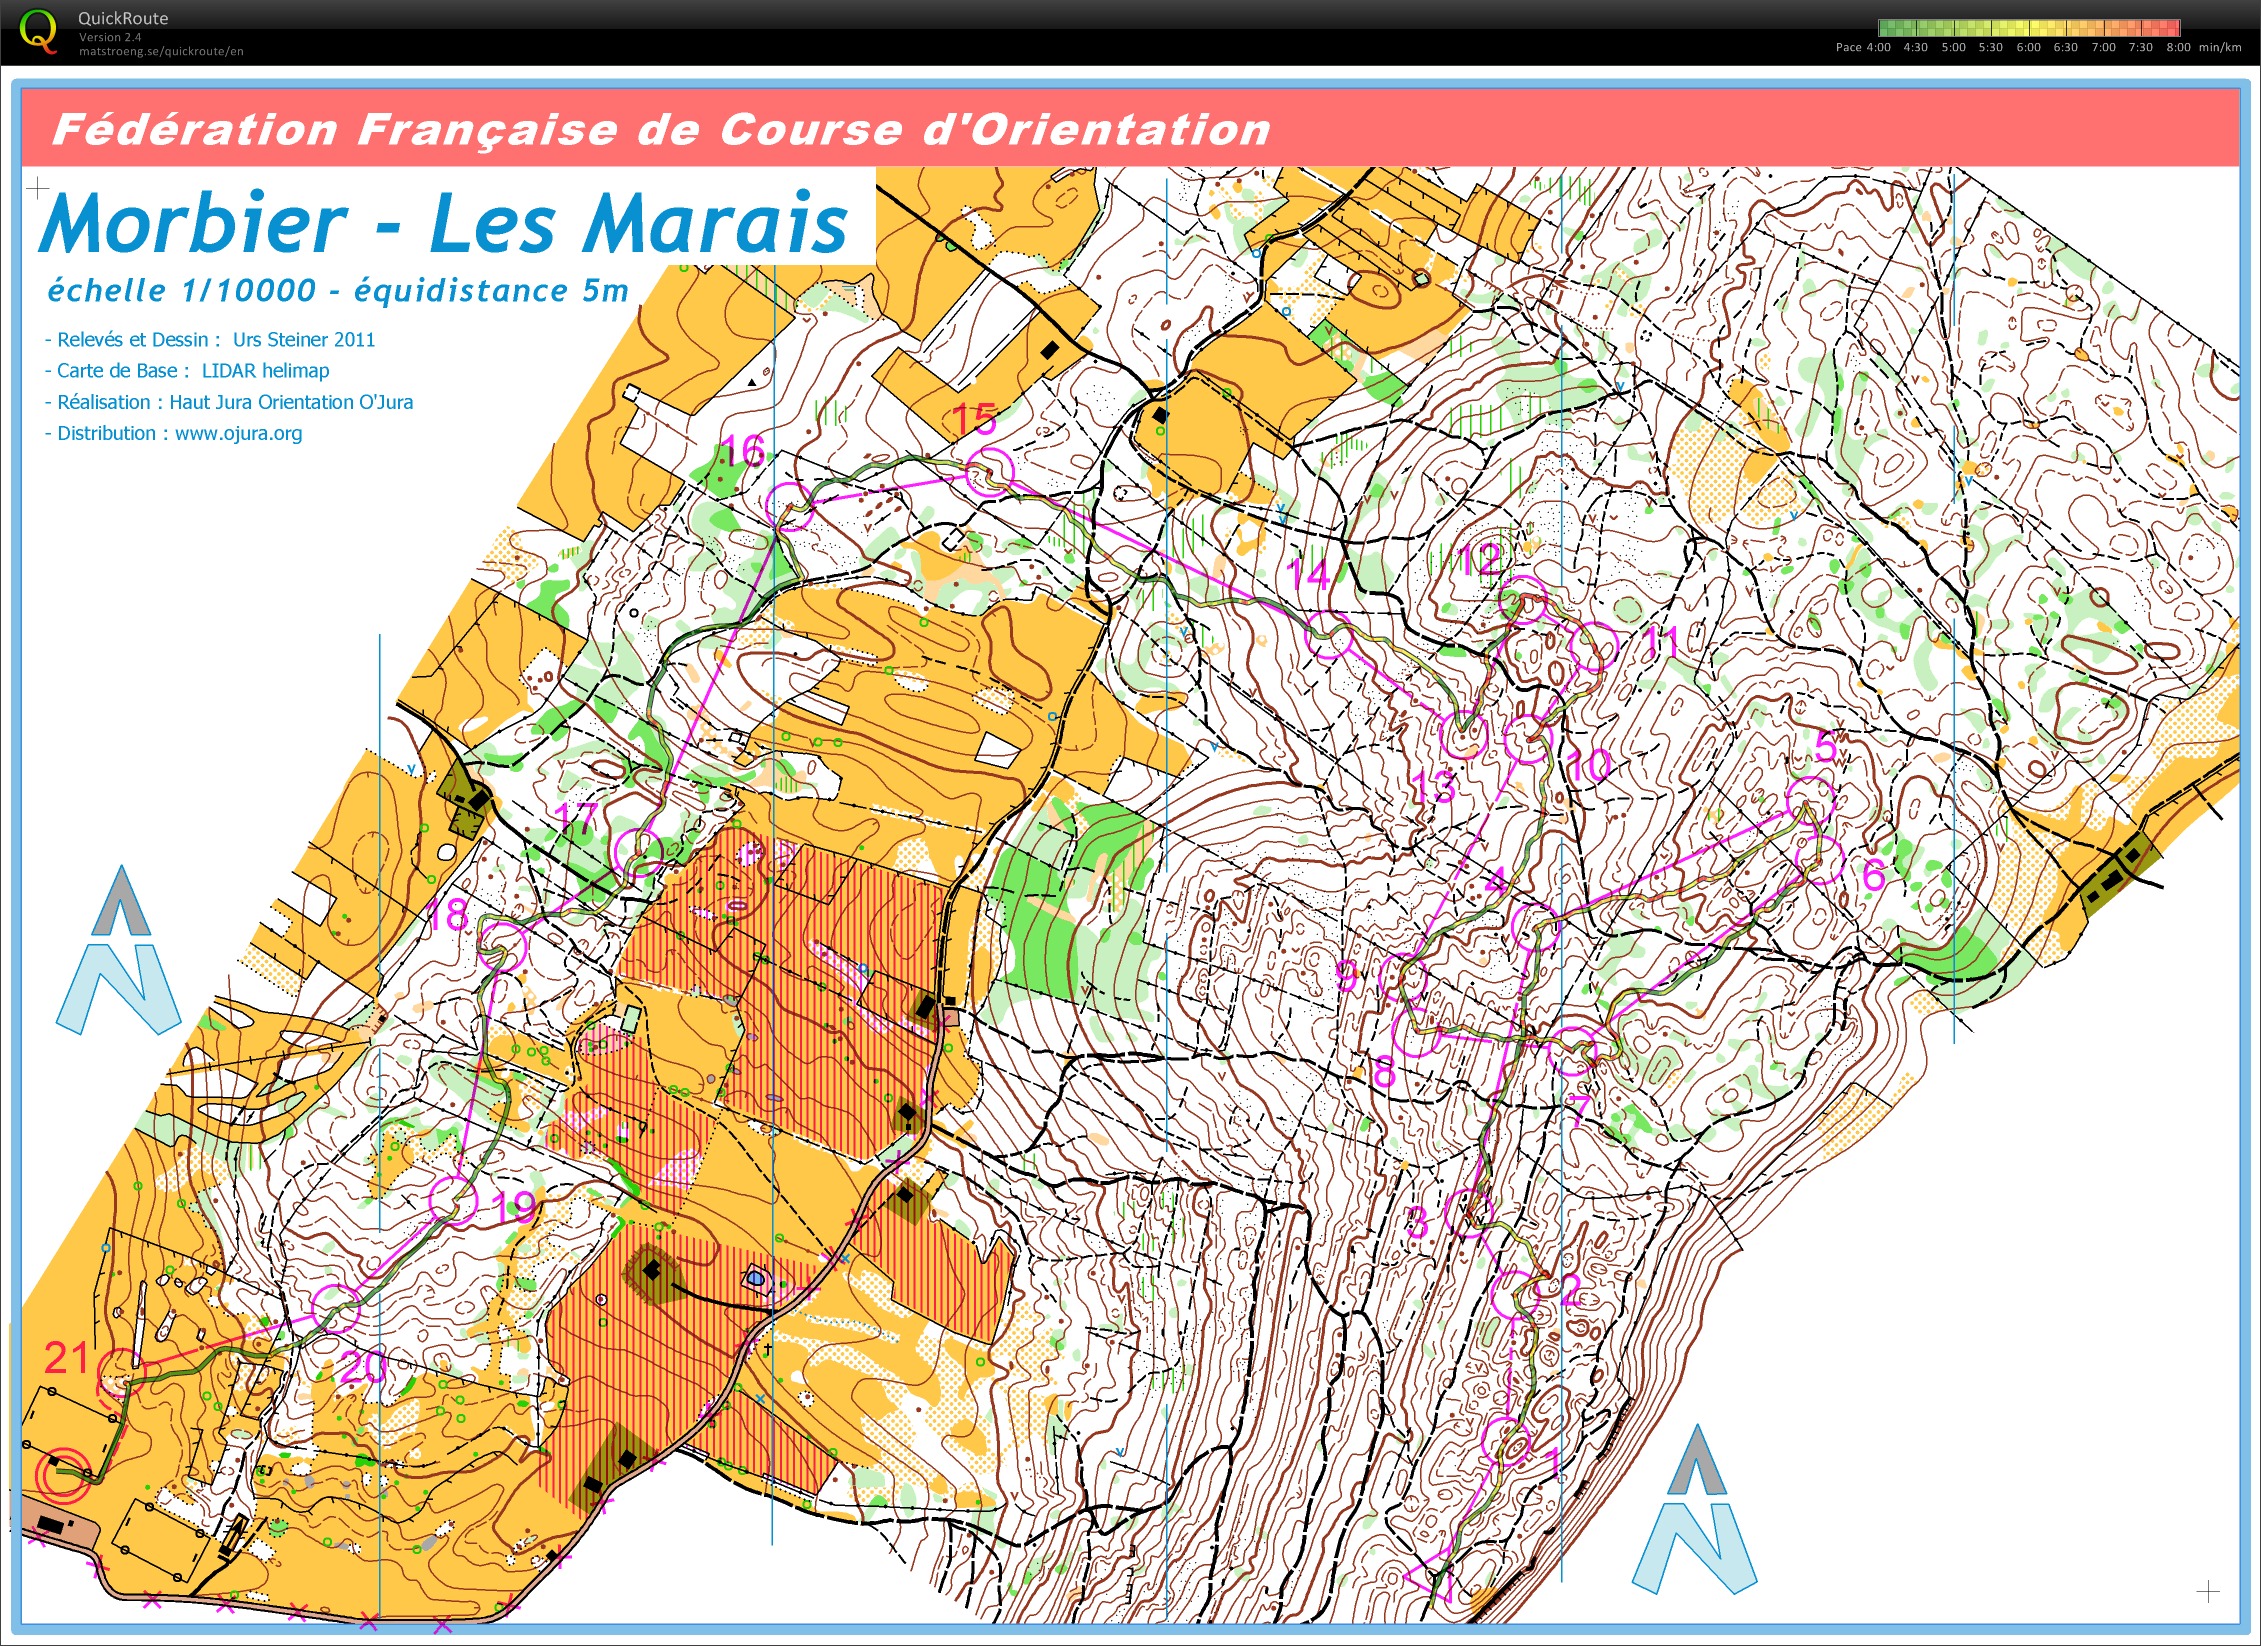Select control circle 19

pos(454,1201)
